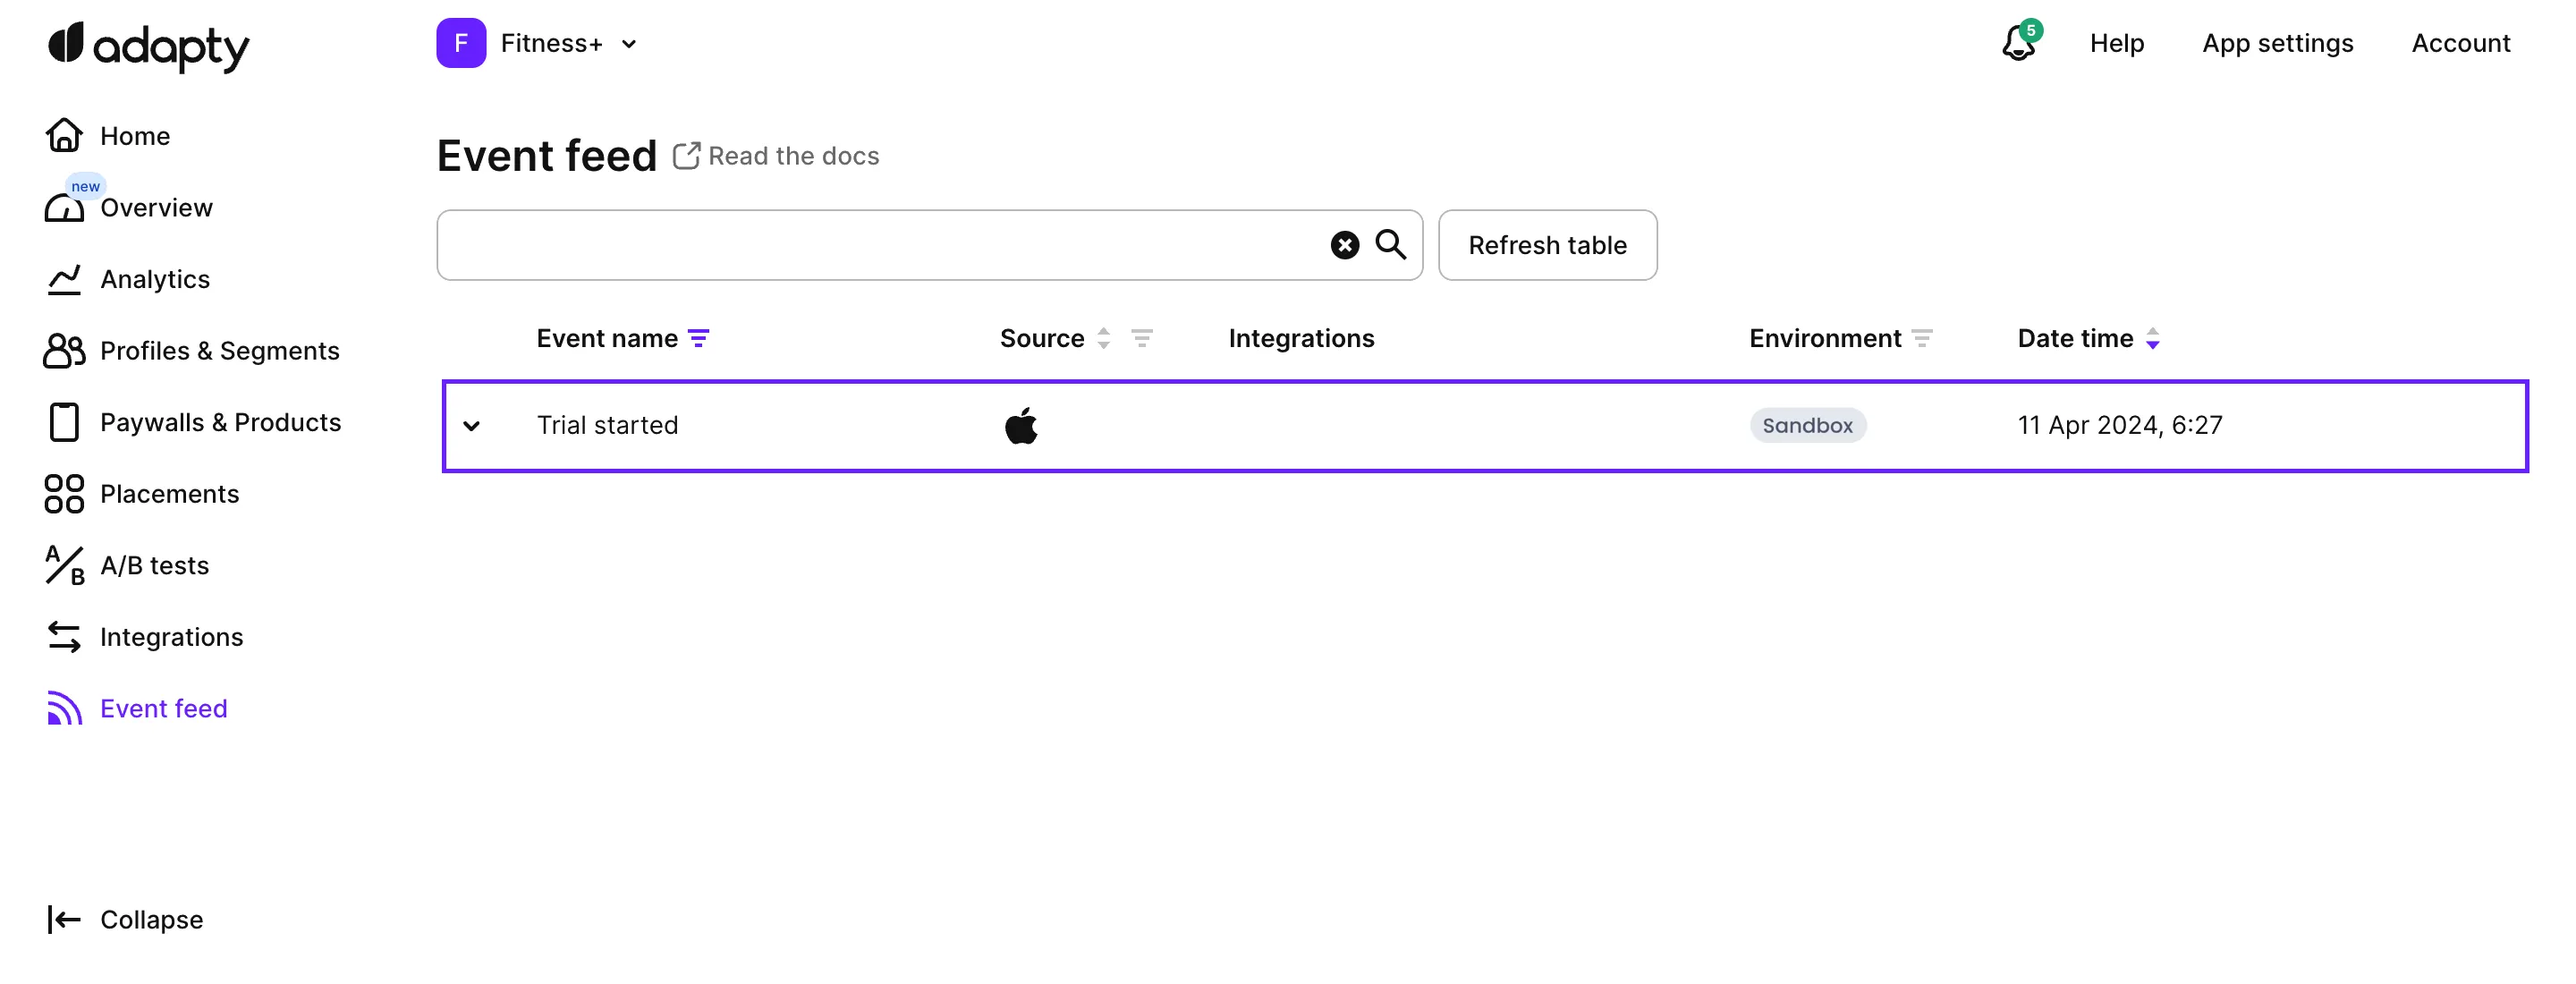The width and height of the screenshot is (2576, 984).
Task: Click the Apple source icon in the row
Action: coord(1021,426)
